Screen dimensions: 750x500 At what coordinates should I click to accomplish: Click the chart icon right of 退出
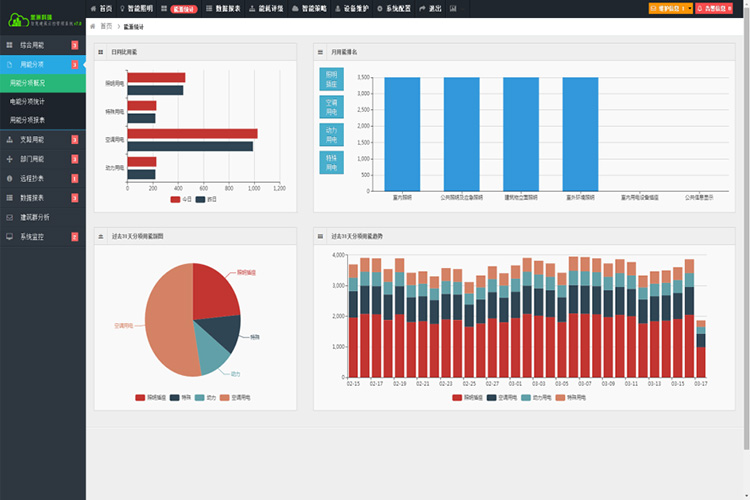pos(453,8)
